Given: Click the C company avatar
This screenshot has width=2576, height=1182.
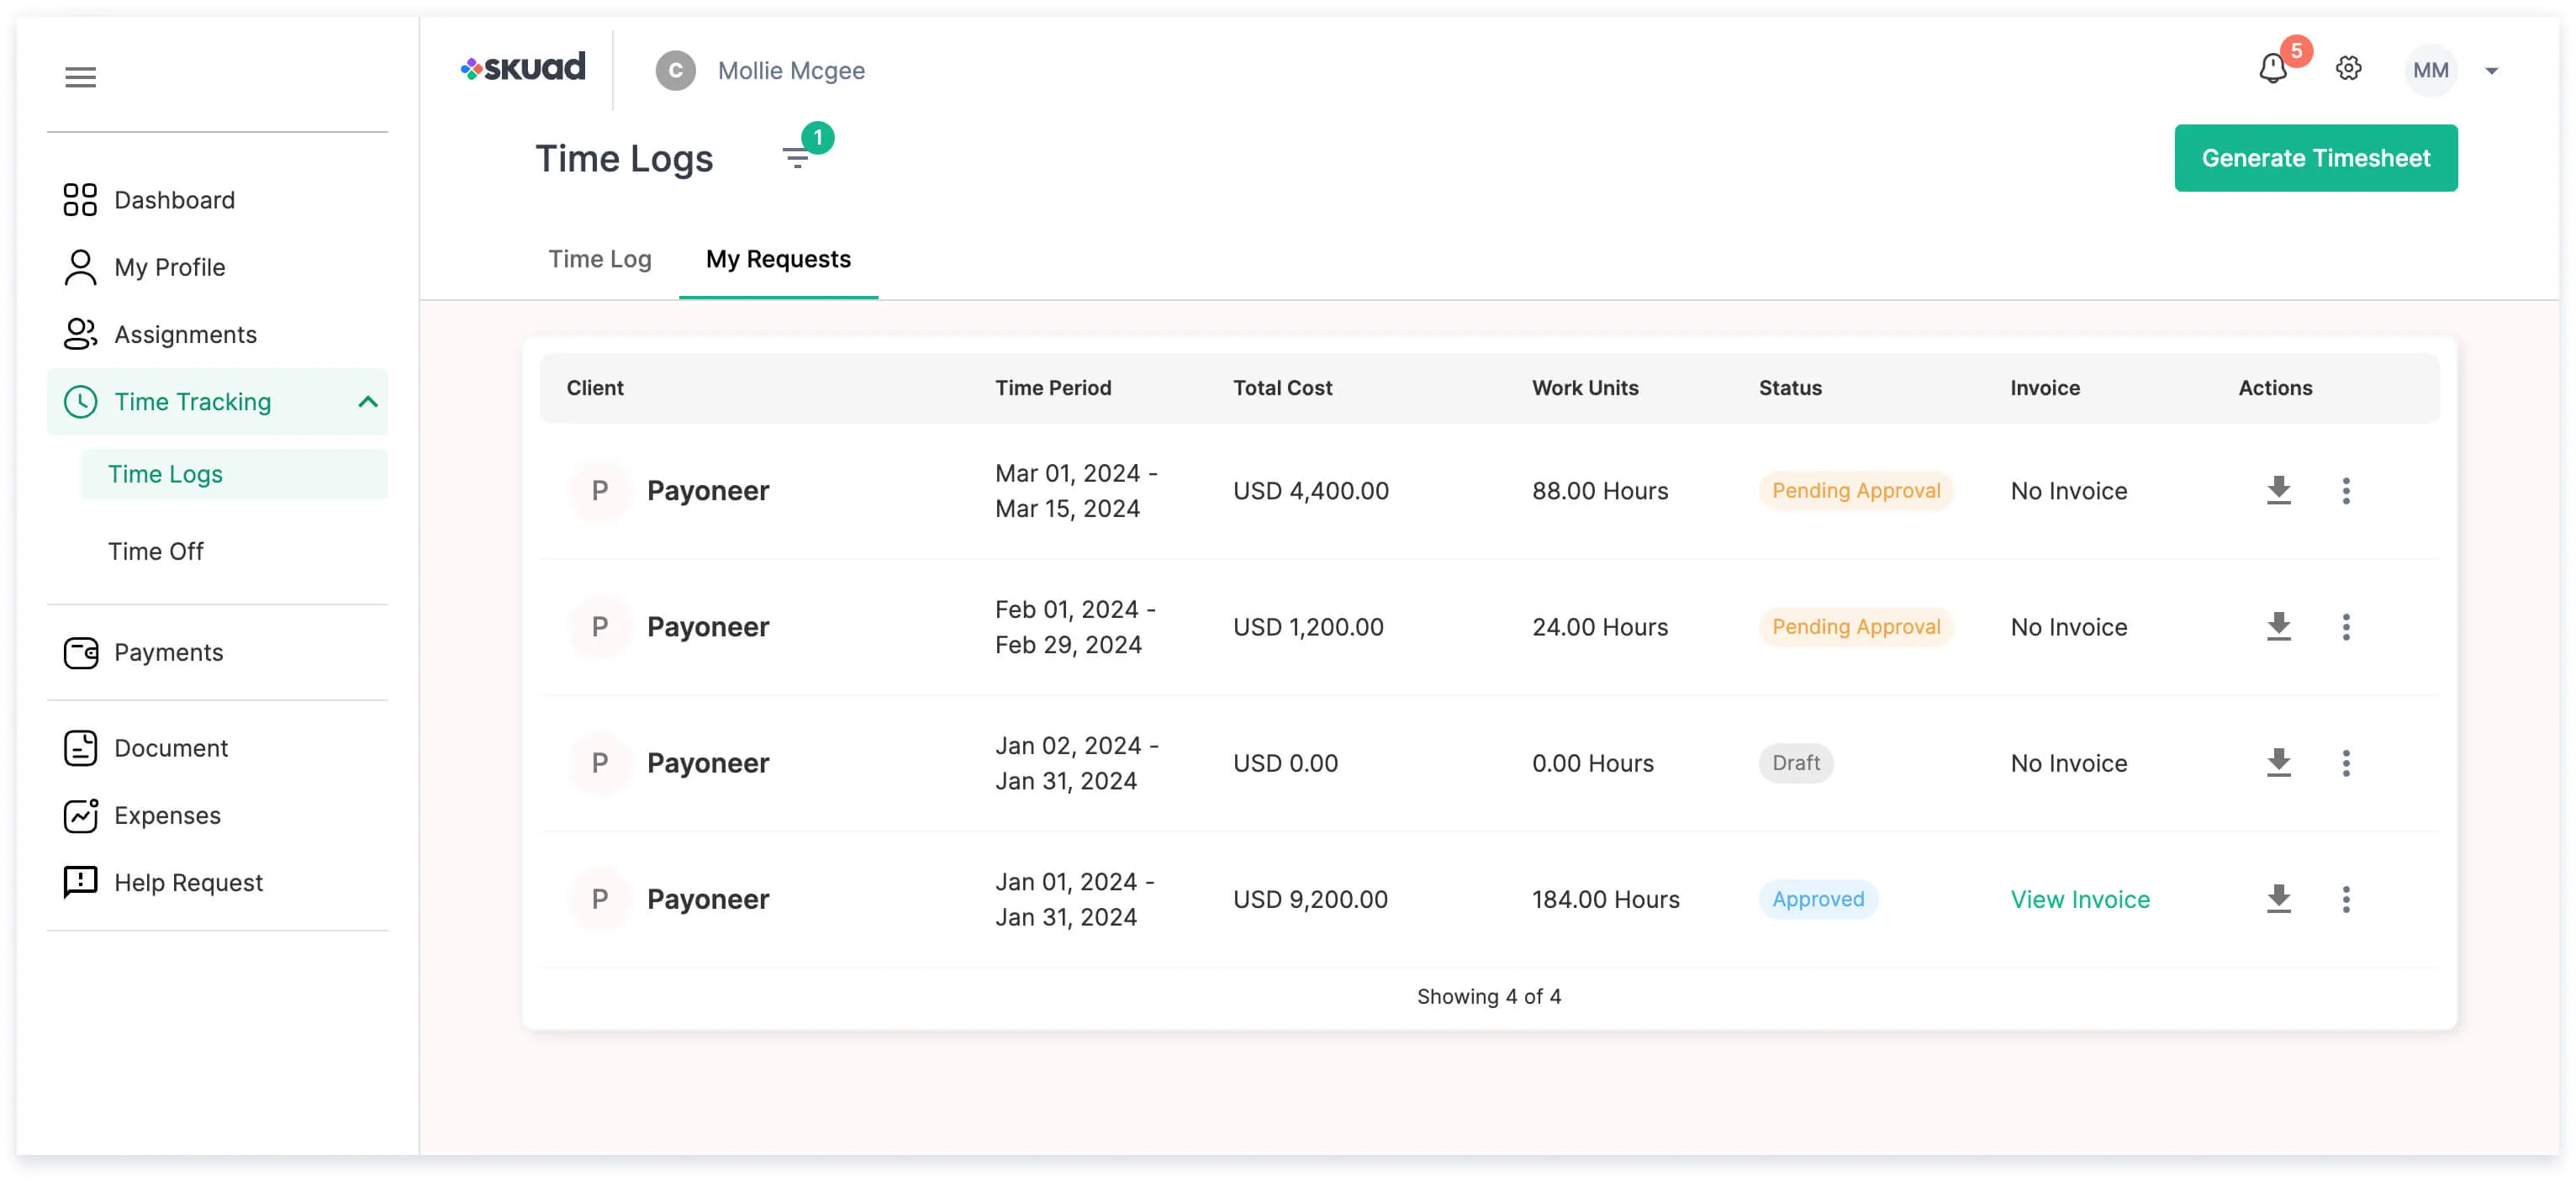Looking at the screenshot, I should (x=675, y=70).
